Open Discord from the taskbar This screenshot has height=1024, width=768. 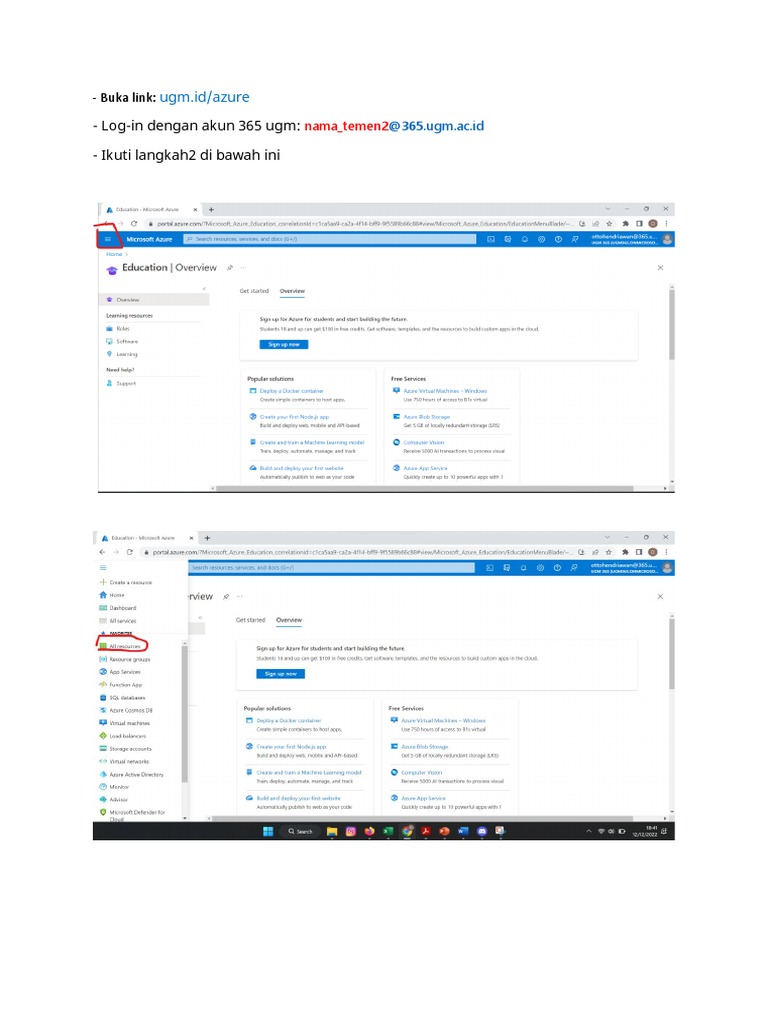click(482, 831)
